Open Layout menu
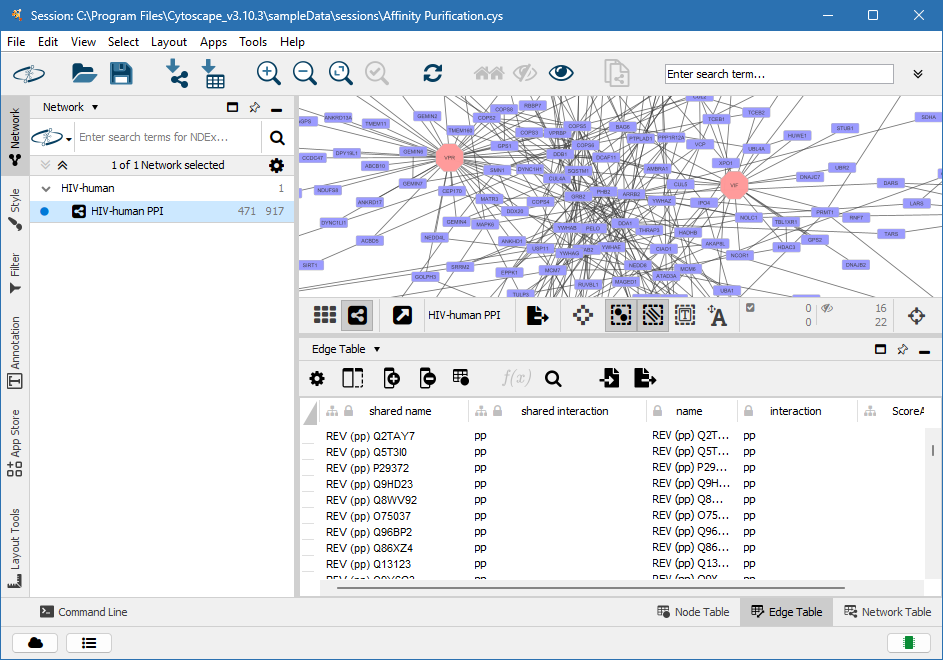Image resolution: width=943 pixels, height=660 pixels. pyautogui.click(x=168, y=42)
